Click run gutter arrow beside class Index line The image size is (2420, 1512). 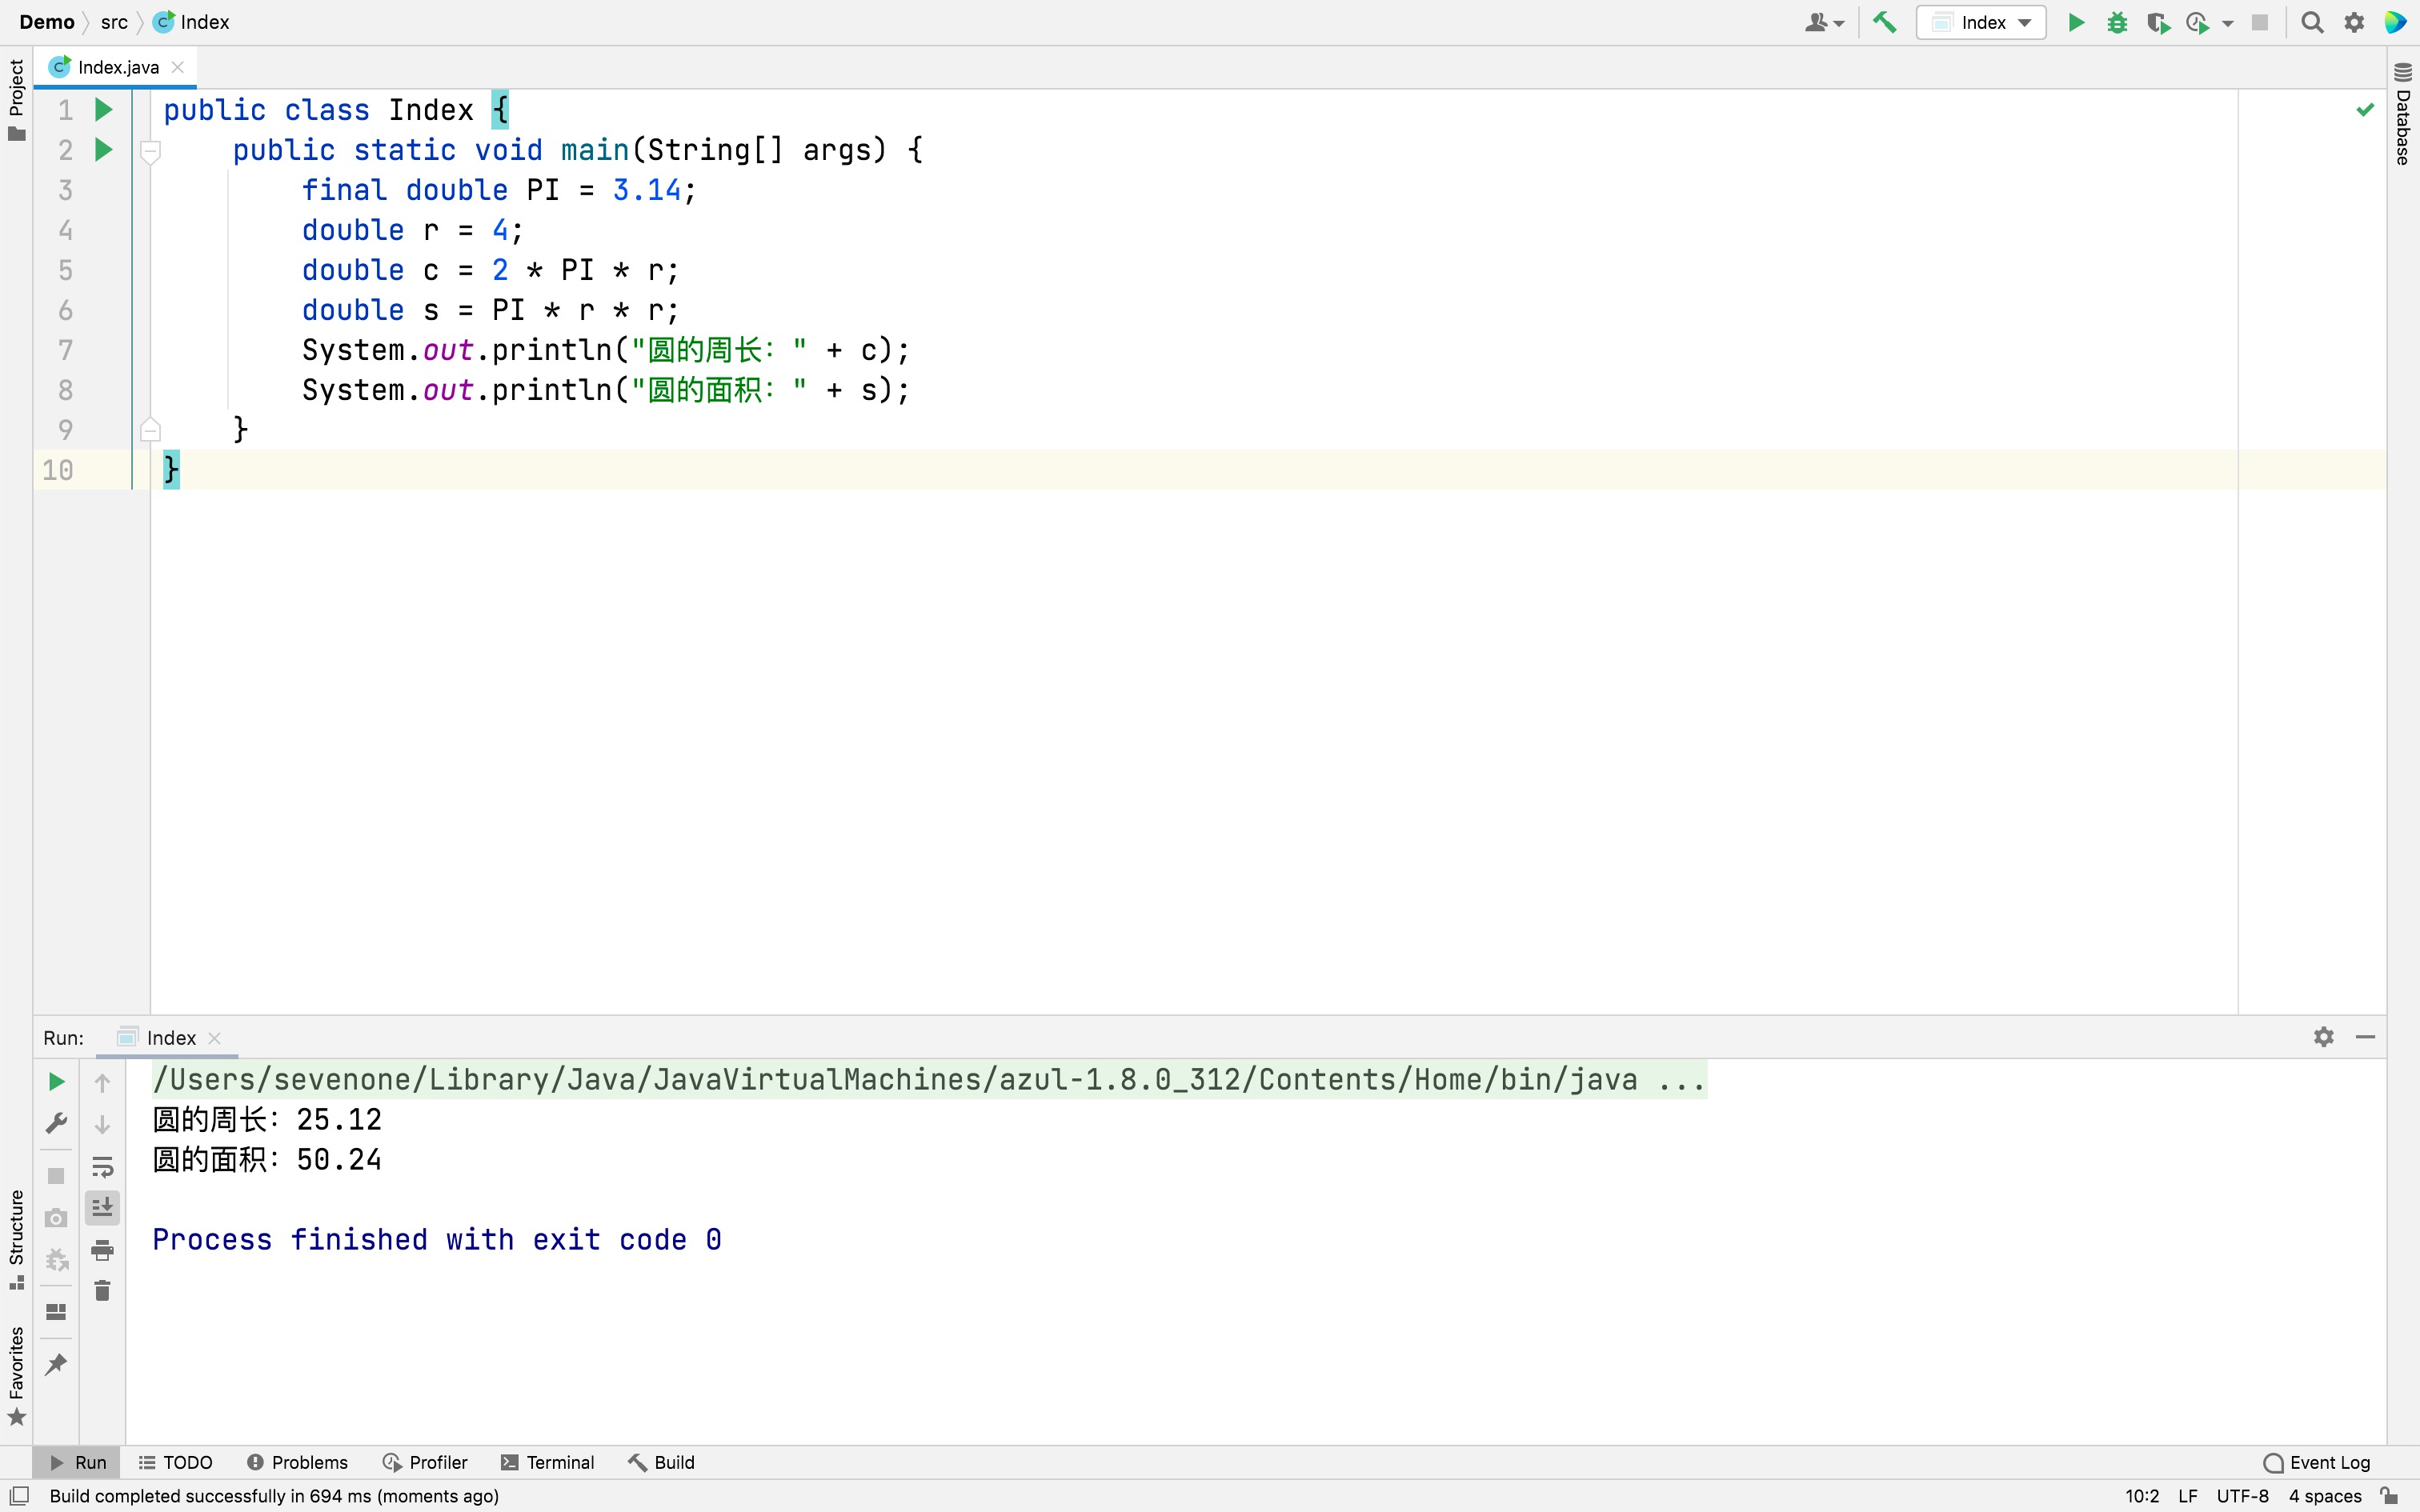(x=103, y=110)
